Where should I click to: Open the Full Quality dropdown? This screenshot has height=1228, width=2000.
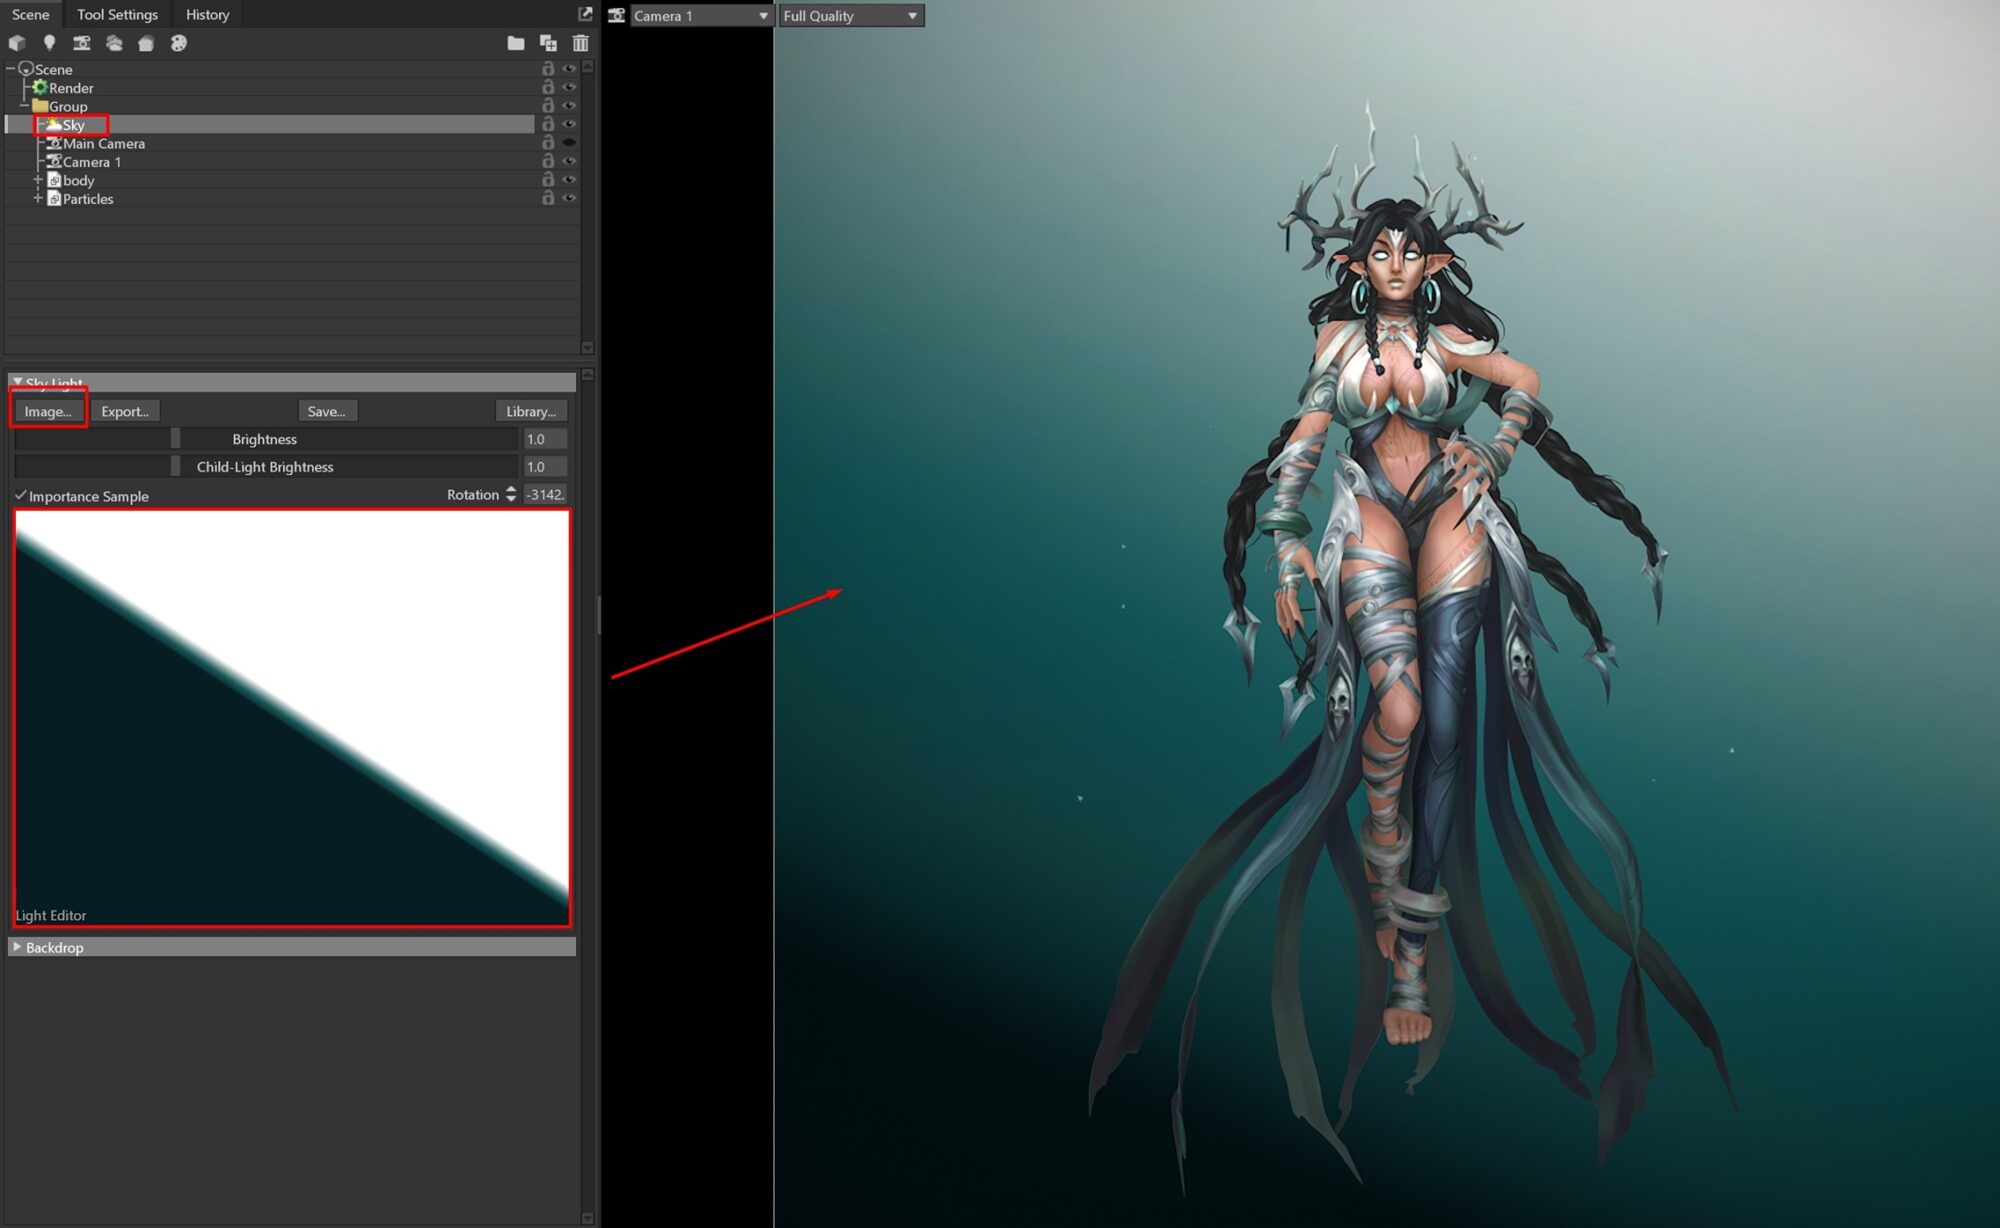tap(851, 16)
